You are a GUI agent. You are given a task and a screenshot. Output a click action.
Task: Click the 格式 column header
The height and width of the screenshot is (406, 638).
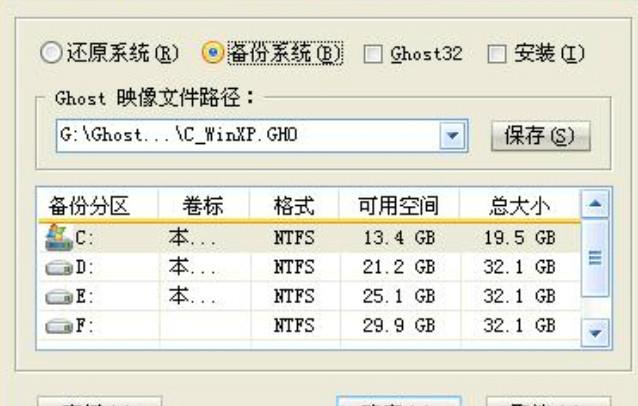294,205
